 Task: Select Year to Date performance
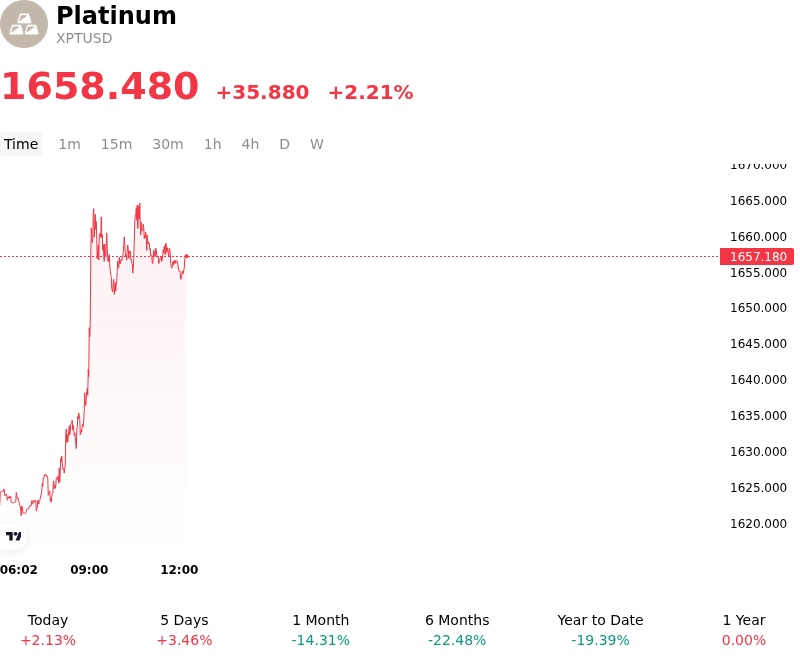600,630
